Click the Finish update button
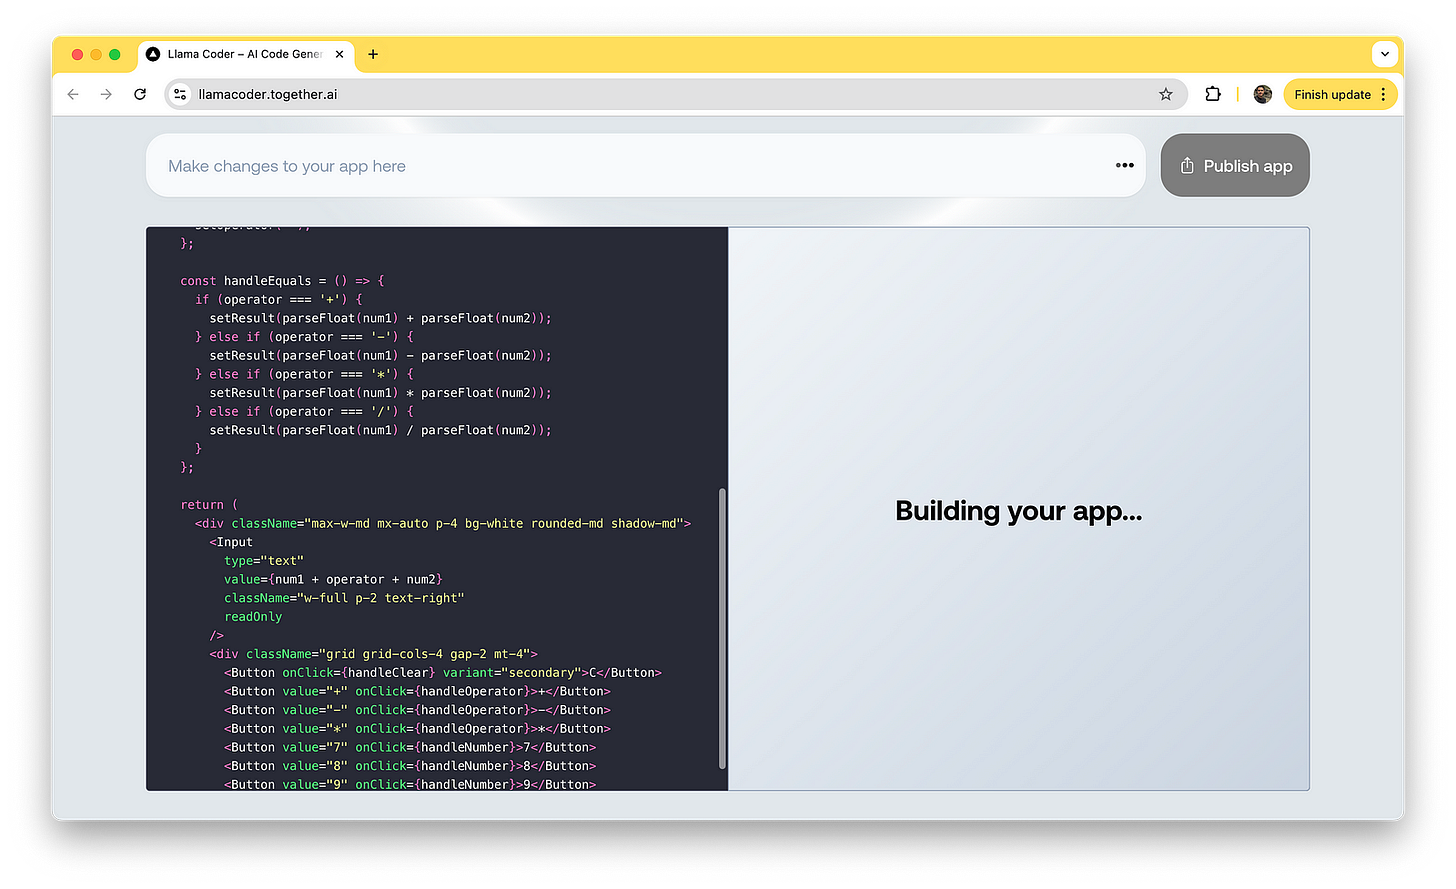The image size is (1456, 889). pyautogui.click(x=1334, y=94)
